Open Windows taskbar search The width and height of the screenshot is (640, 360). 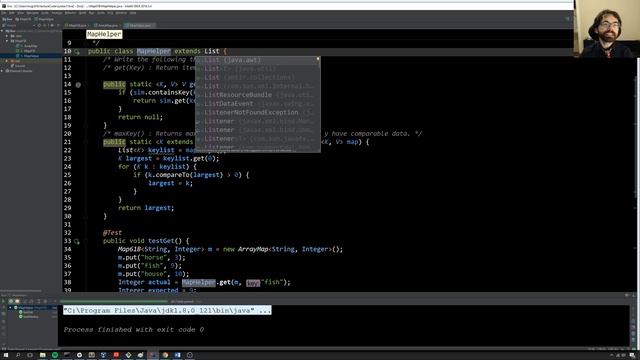[18, 355]
